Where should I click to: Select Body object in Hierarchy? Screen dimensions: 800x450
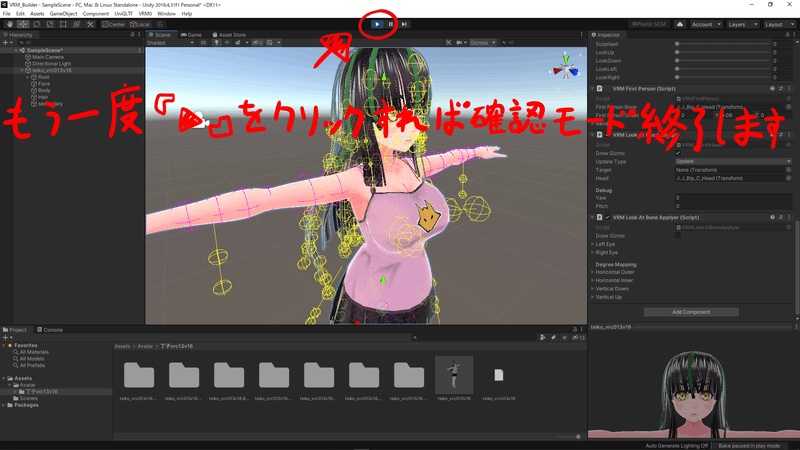click(x=44, y=90)
